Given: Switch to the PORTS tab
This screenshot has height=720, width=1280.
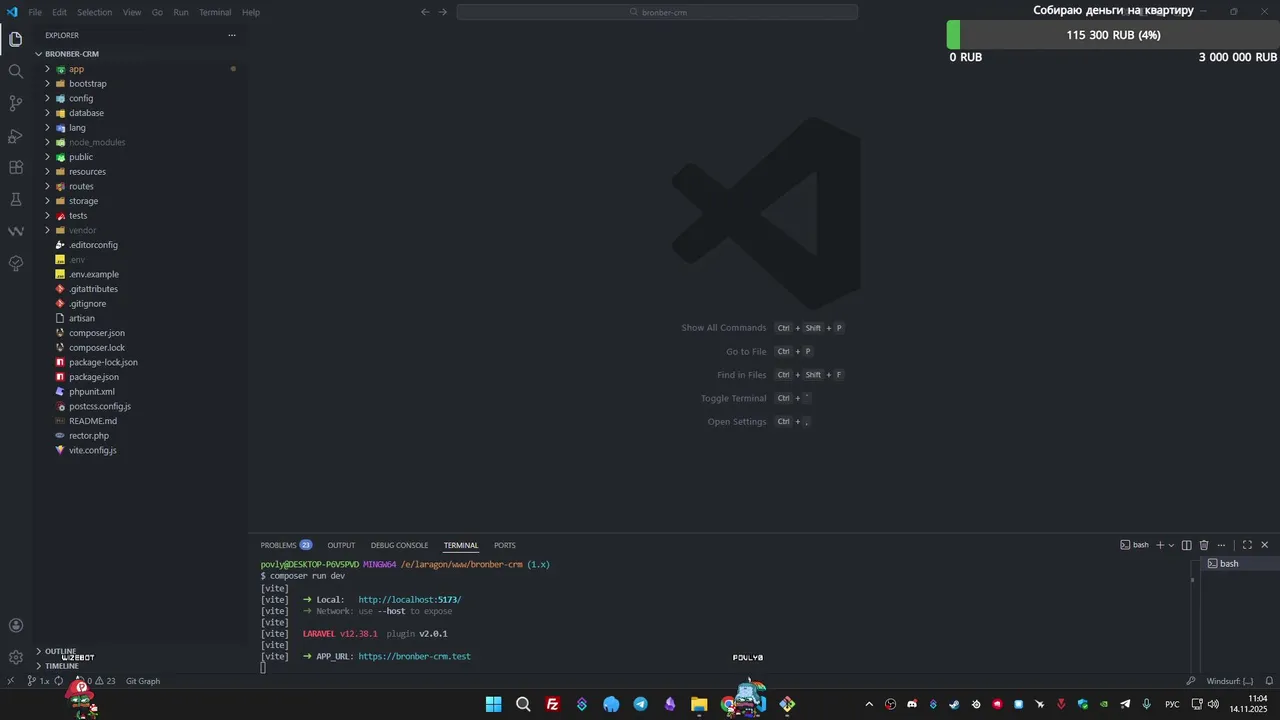Looking at the screenshot, I should (x=505, y=545).
